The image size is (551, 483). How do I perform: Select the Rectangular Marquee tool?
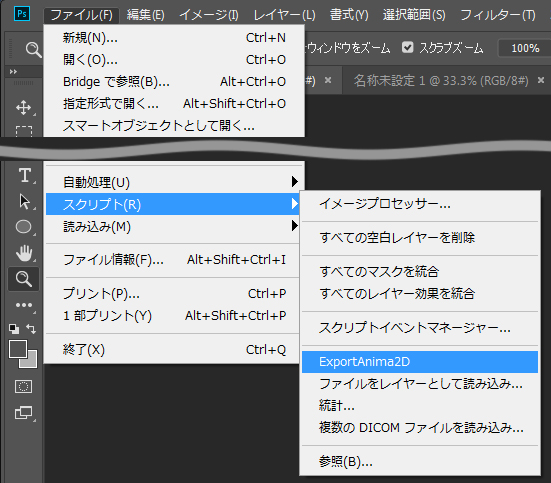(24, 131)
